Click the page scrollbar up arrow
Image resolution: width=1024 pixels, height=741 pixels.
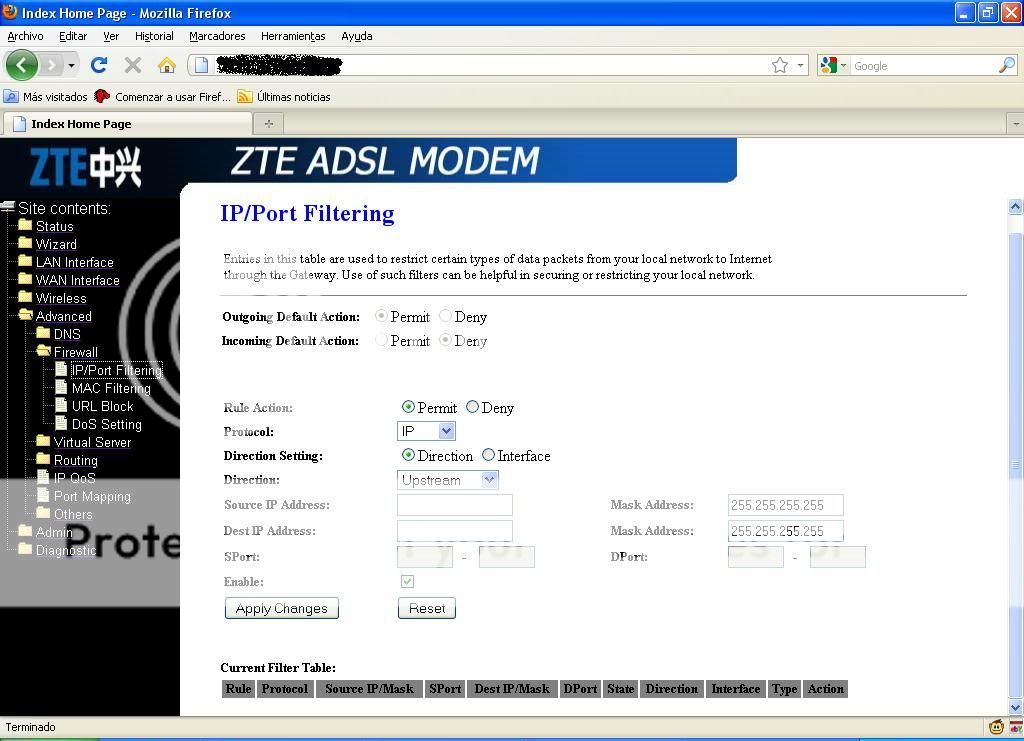(x=1014, y=205)
